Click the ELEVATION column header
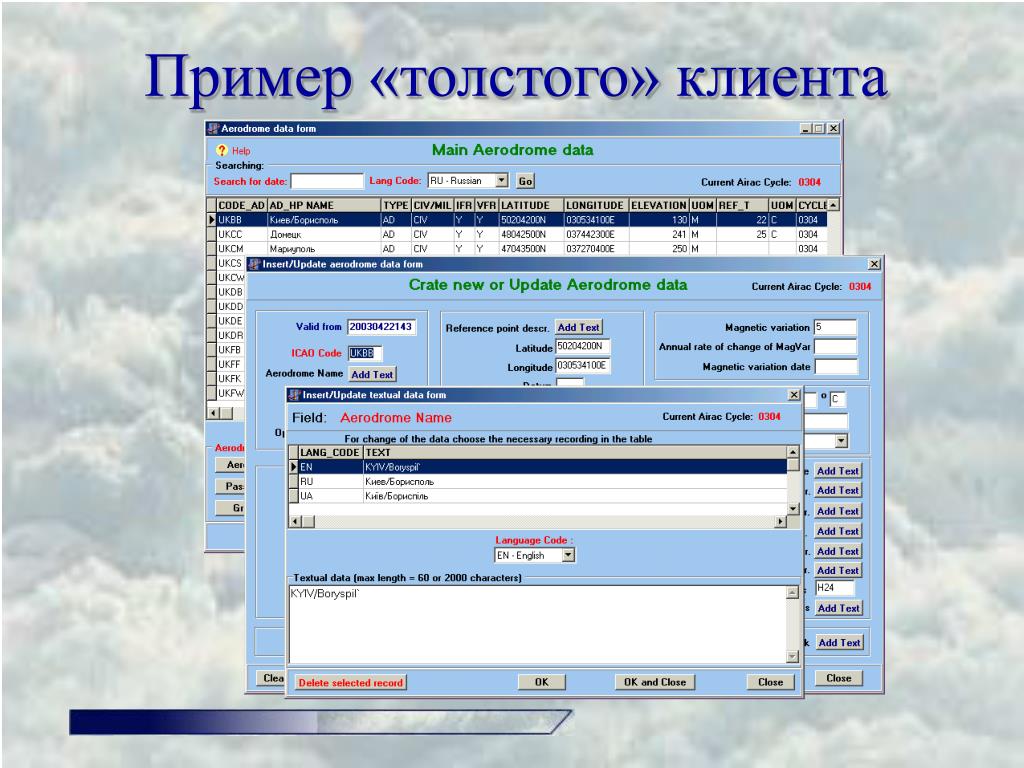The image size is (1024, 768). coord(658,205)
